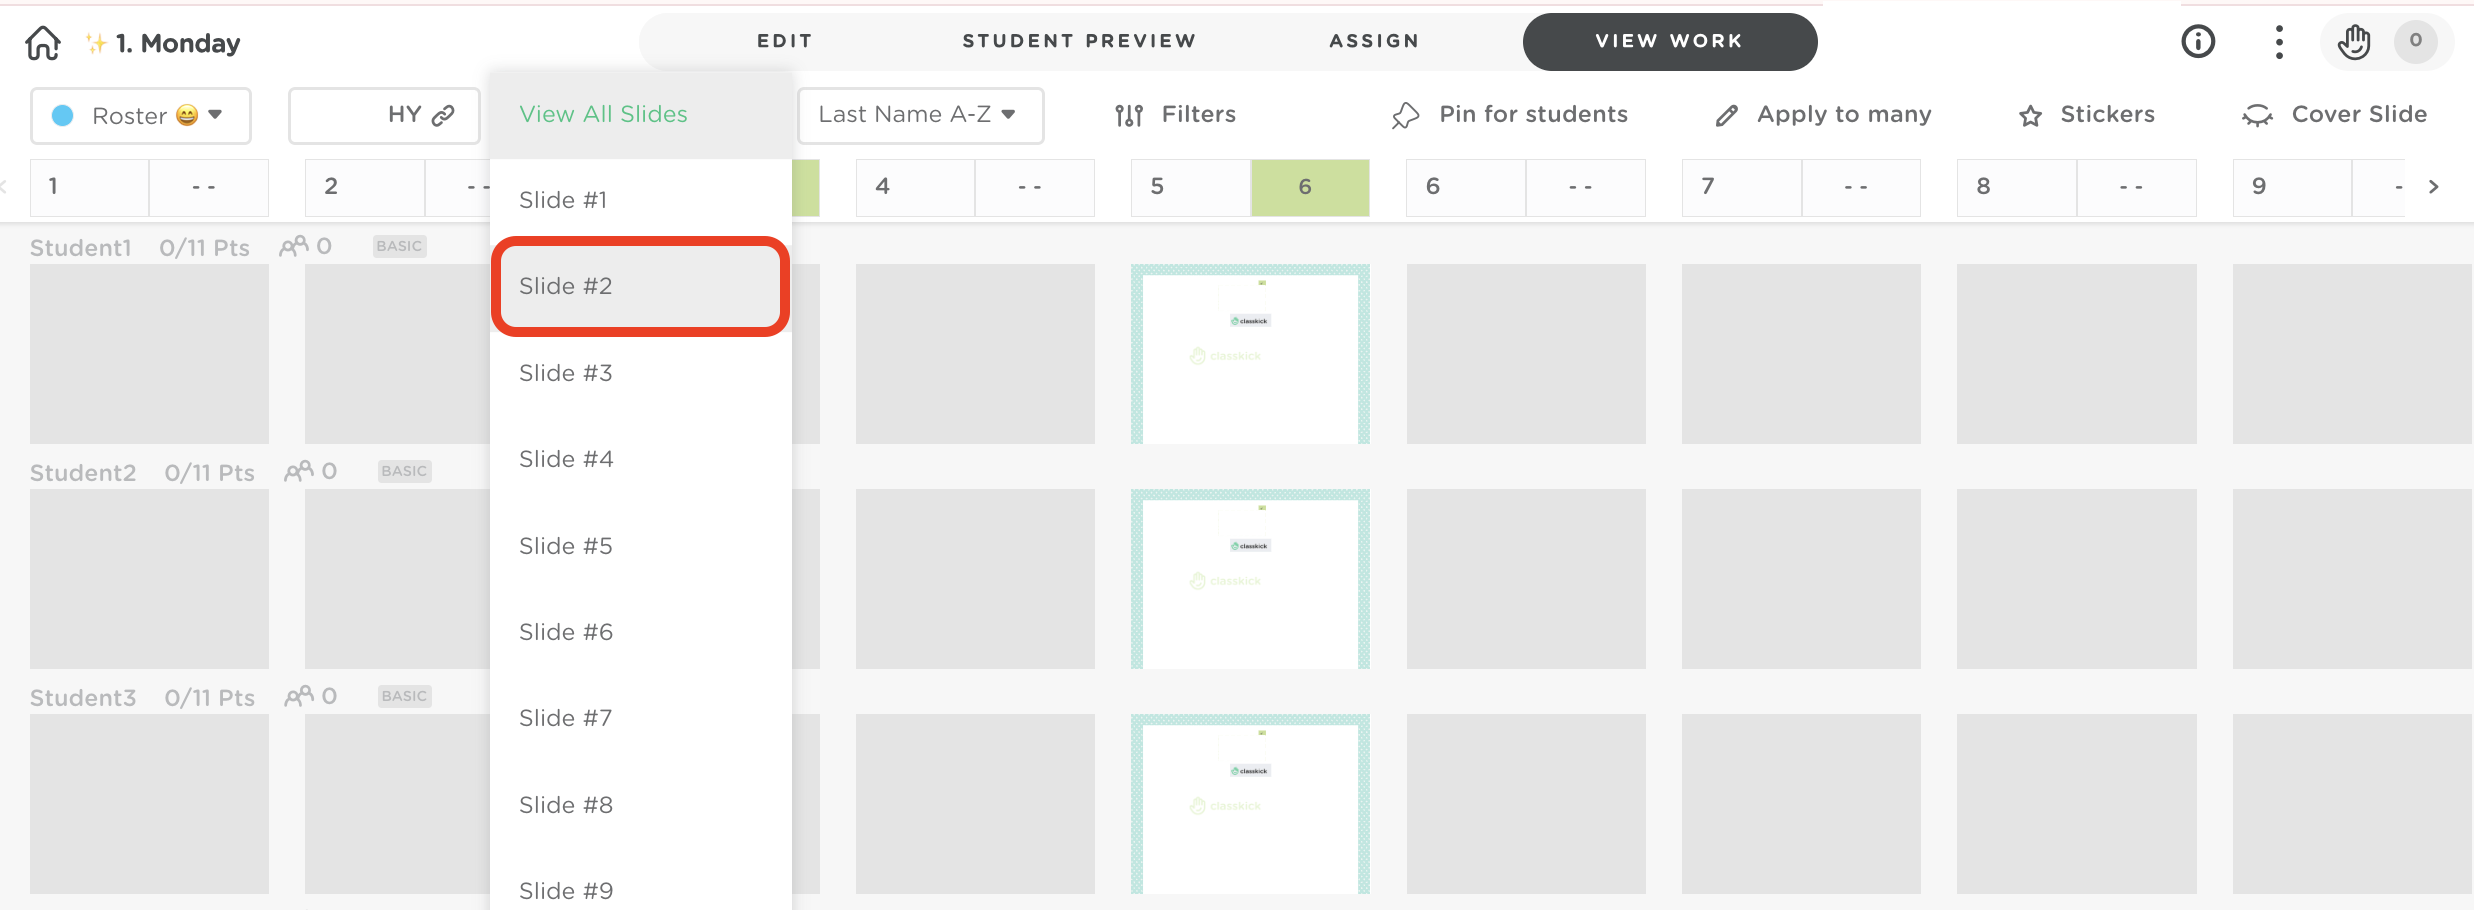Open Stickers star icon

tap(2030, 116)
